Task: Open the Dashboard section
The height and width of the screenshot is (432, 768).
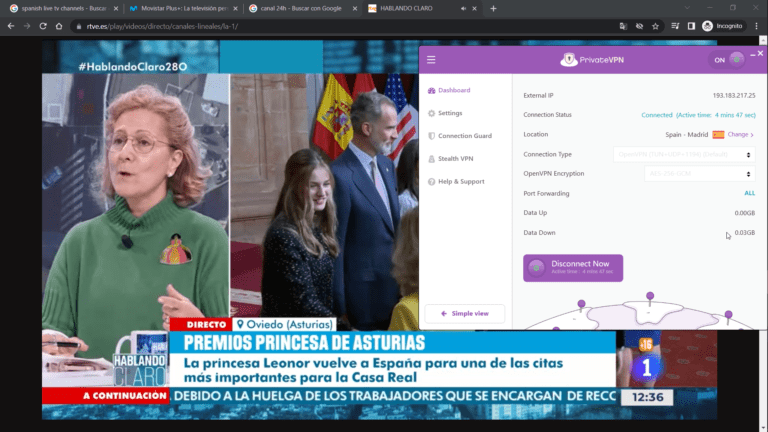Action: [x=453, y=90]
